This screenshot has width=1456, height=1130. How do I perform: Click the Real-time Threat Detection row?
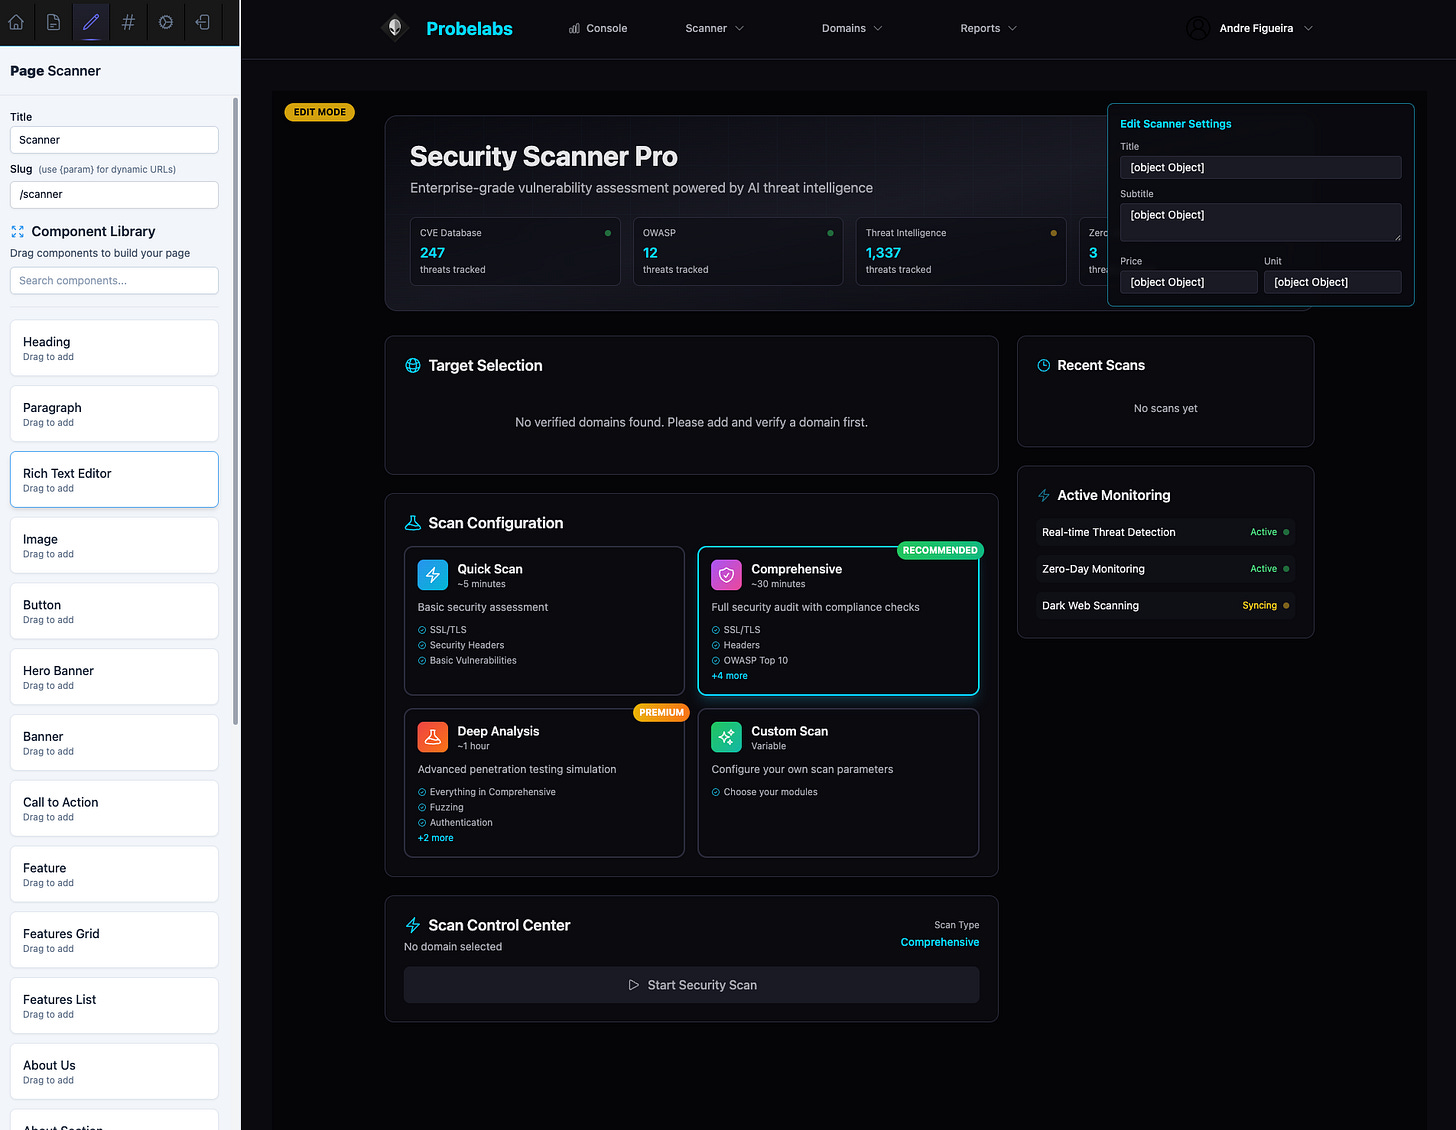pyautogui.click(x=1165, y=532)
